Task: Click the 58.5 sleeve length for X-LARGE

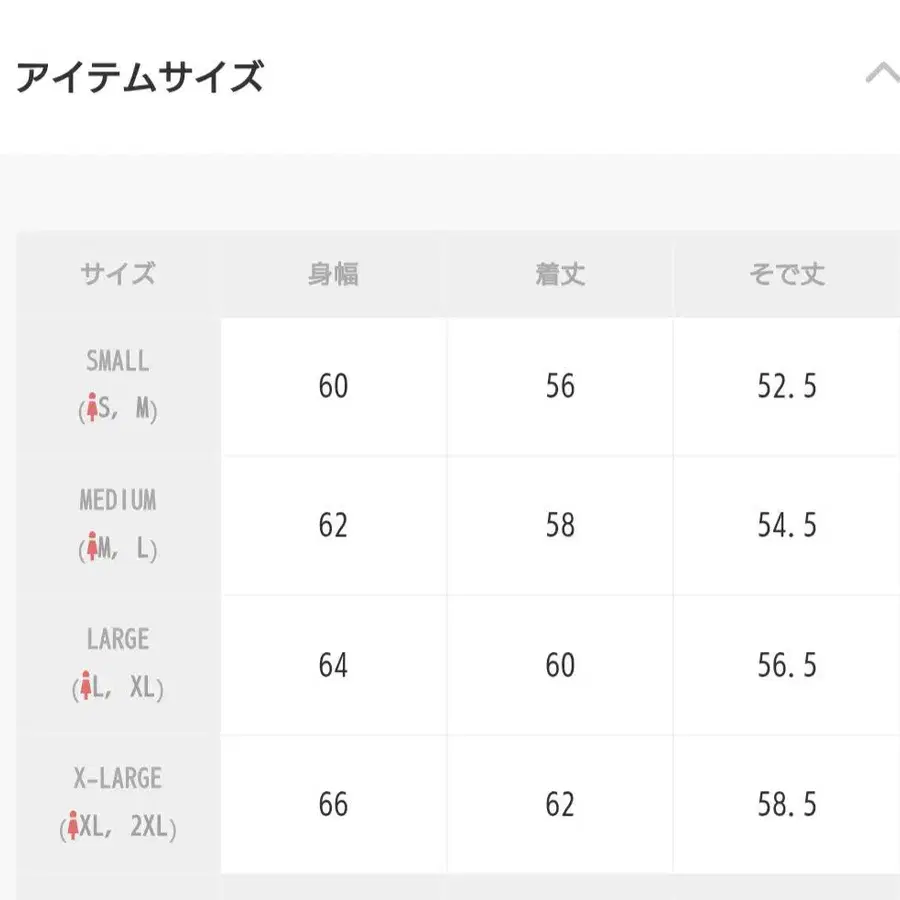Action: [787, 803]
